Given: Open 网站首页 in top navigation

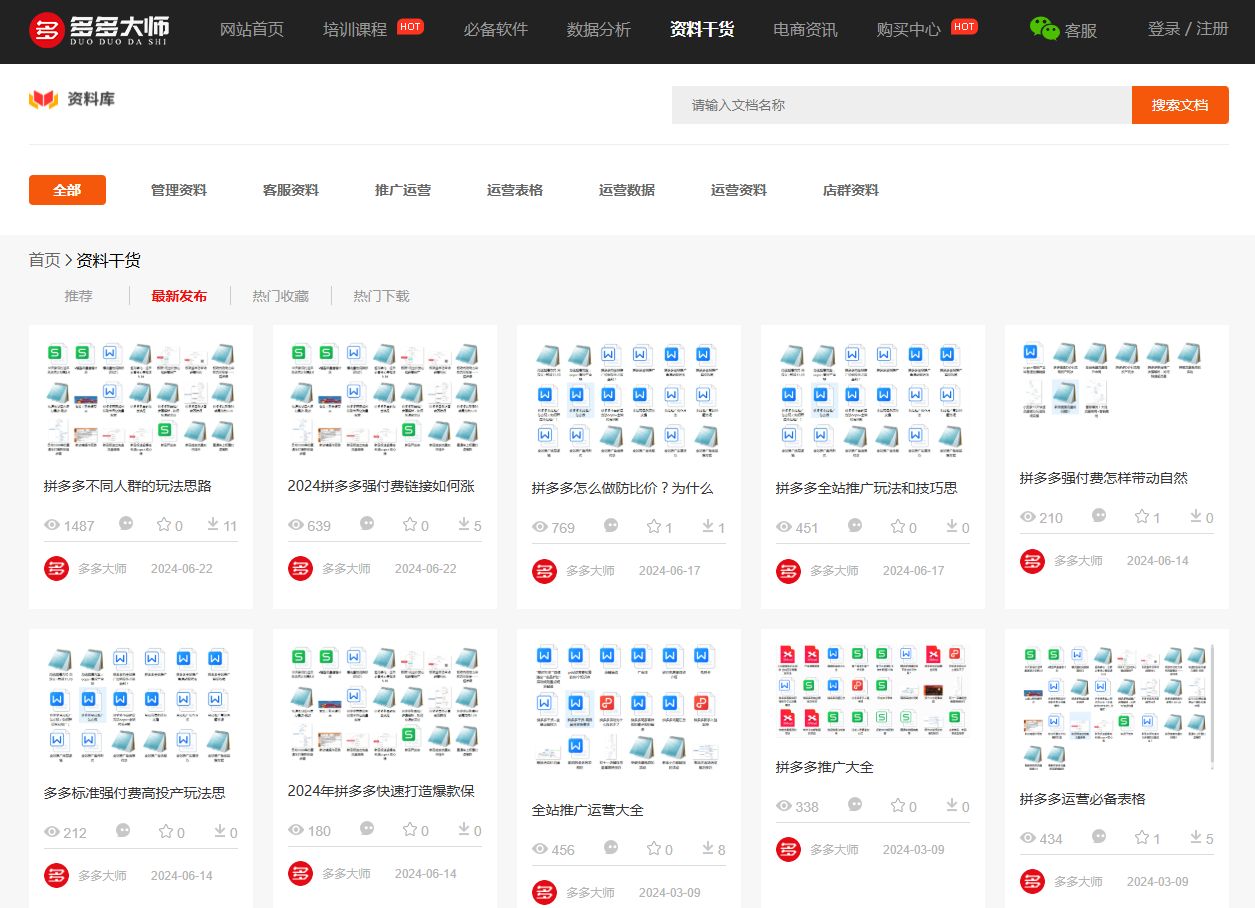Looking at the screenshot, I should point(252,29).
